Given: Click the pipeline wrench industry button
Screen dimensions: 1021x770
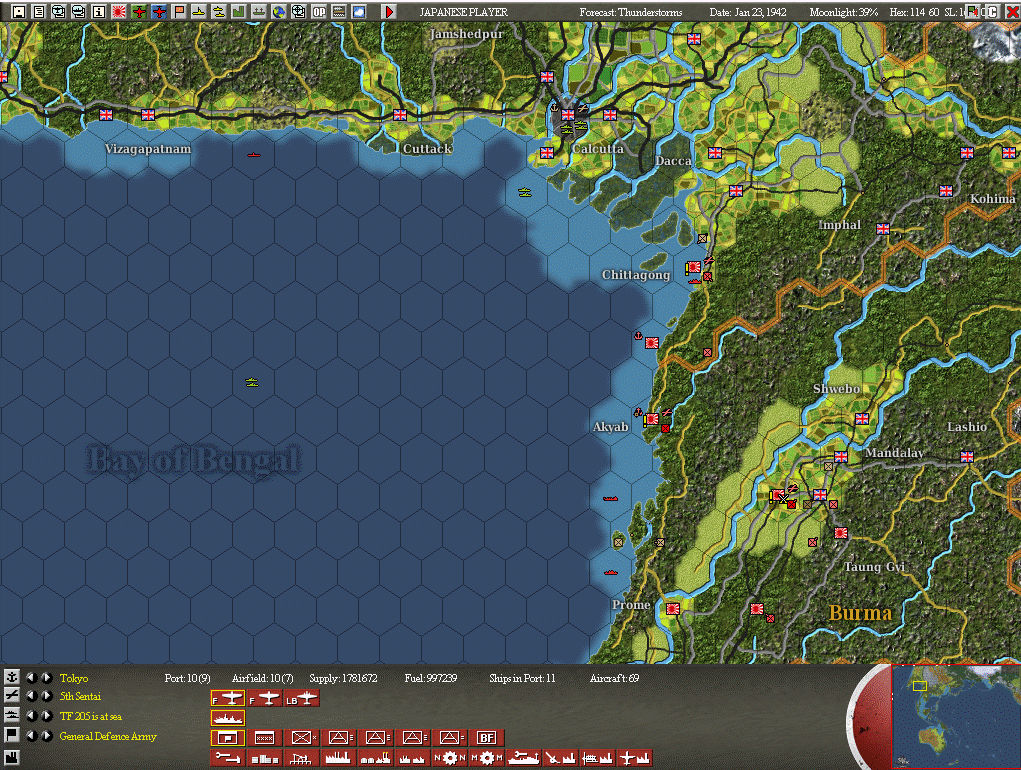Looking at the screenshot, I should 228,758.
